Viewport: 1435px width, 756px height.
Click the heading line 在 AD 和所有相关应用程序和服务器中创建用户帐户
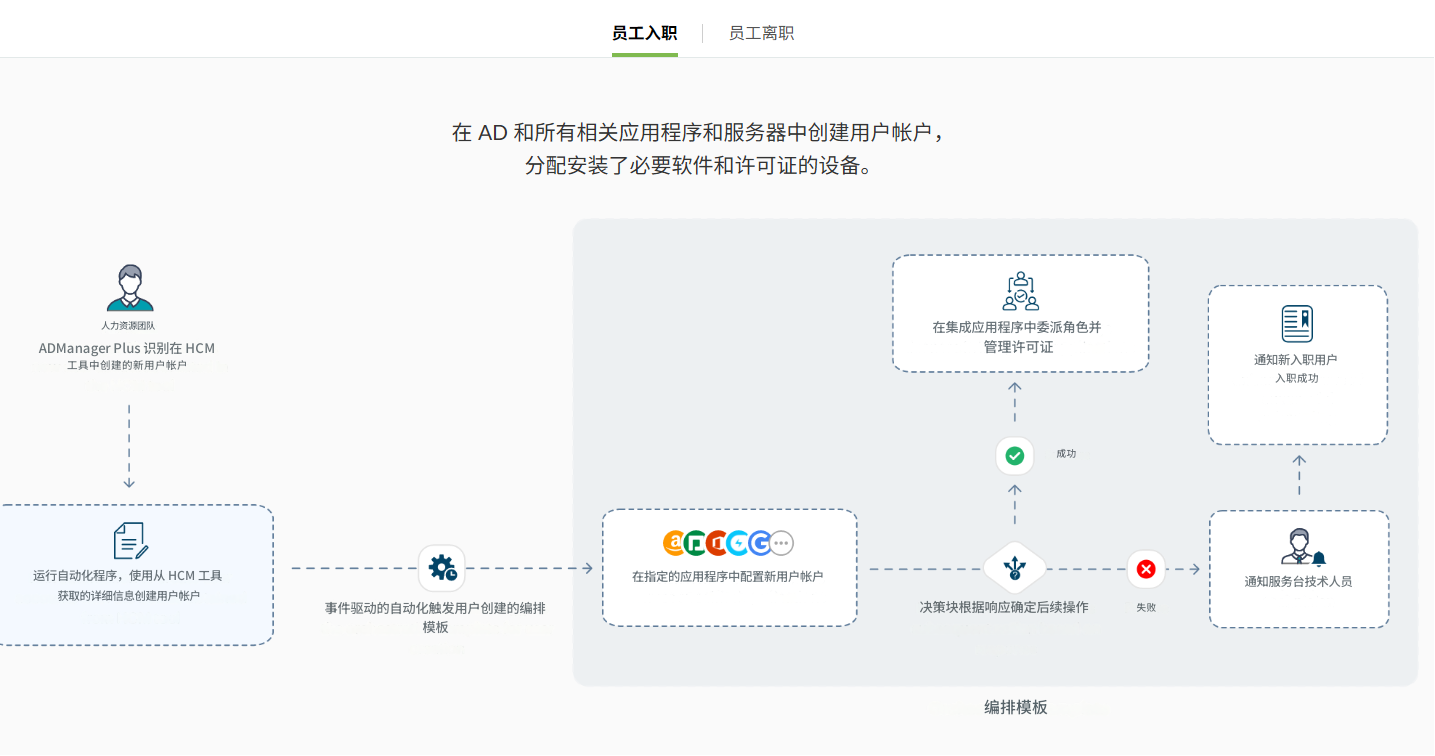(698, 133)
